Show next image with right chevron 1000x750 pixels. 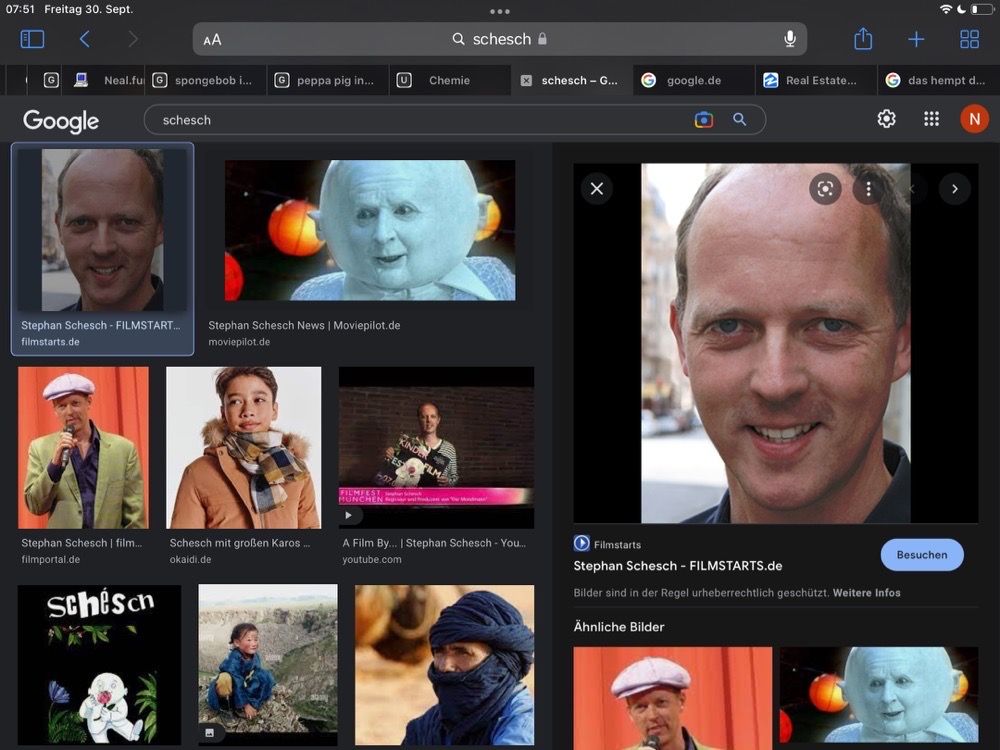pos(955,188)
